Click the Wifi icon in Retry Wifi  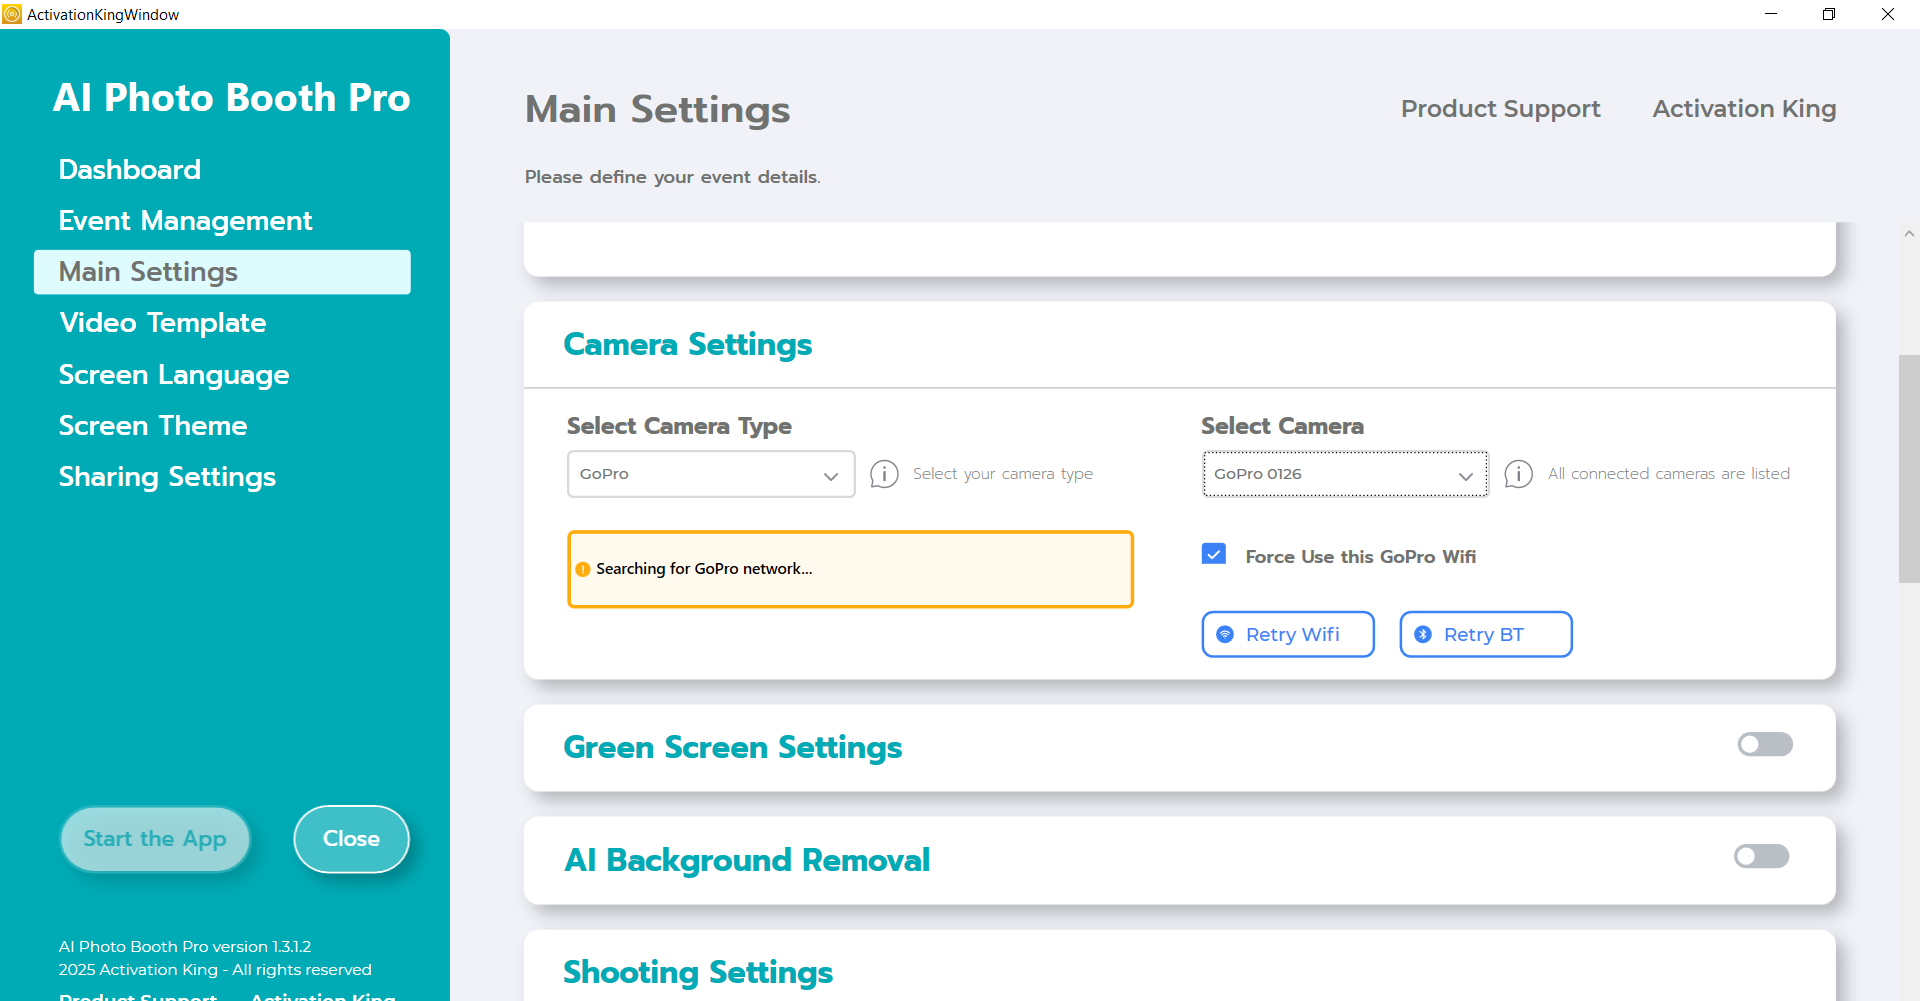click(x=1225, y=635)
